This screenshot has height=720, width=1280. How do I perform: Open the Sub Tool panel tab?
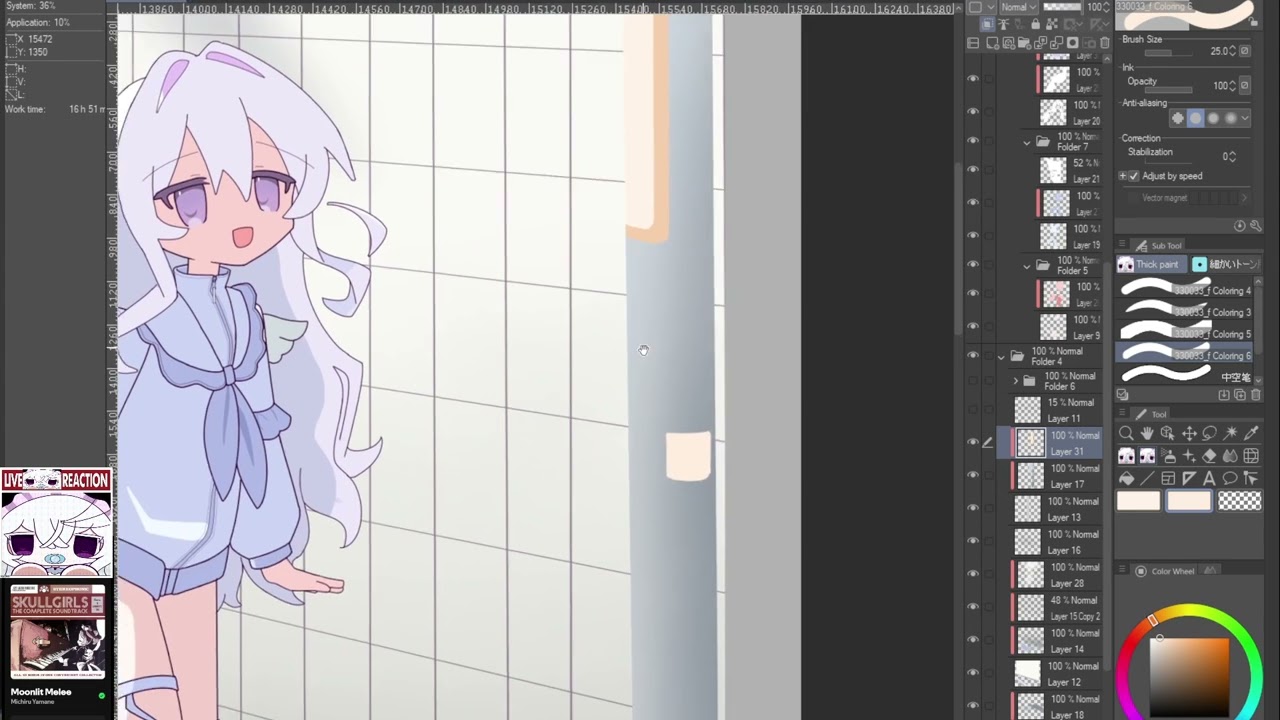1159,245
